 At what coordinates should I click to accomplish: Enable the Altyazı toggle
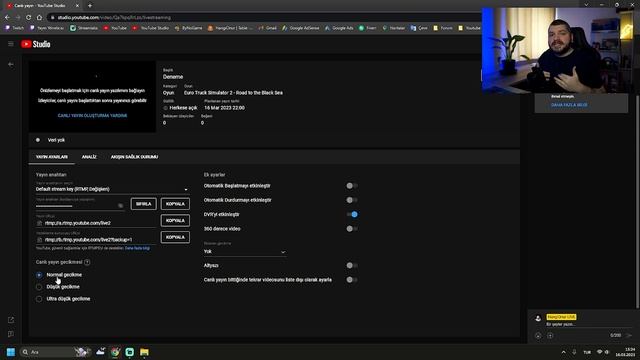(x=352, y=265)
